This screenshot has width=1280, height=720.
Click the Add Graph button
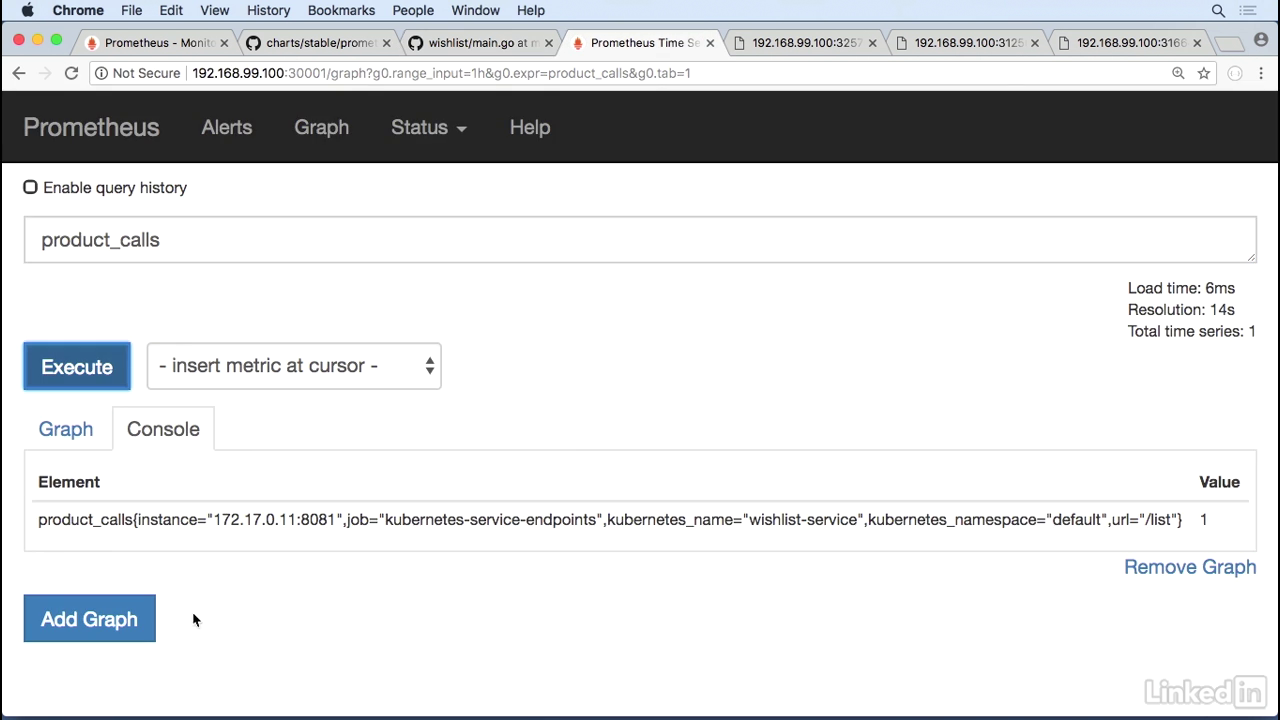pos(89,619)
